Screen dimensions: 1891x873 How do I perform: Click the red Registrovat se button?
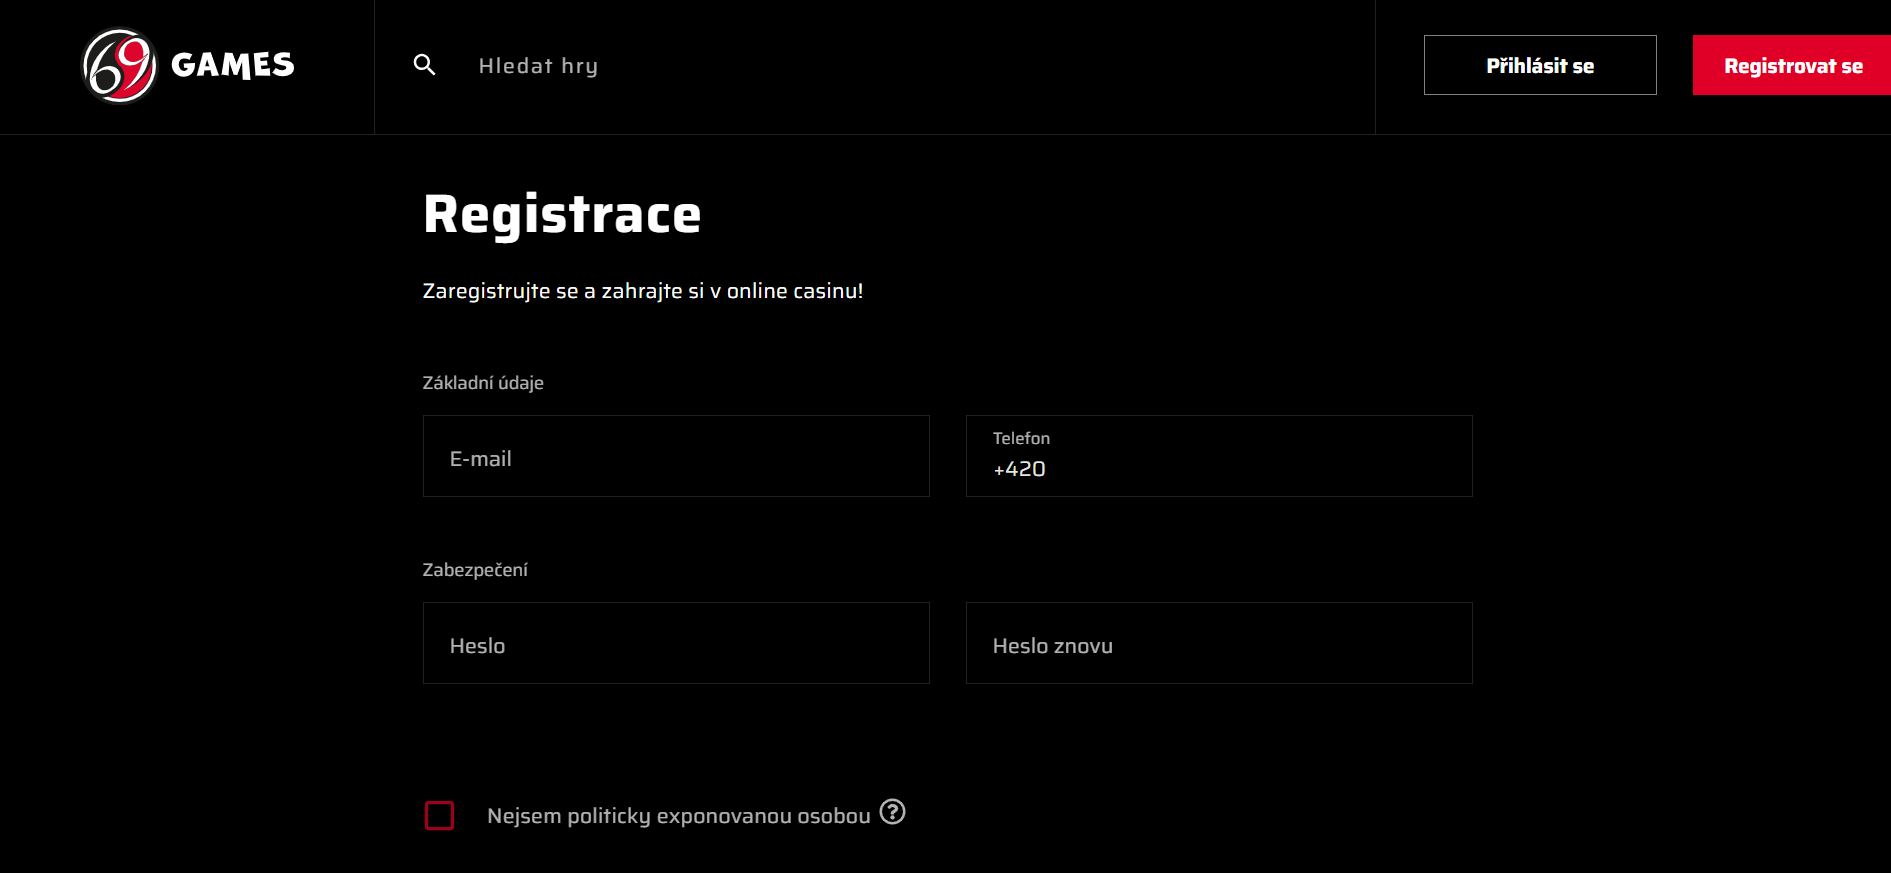coord(1792,65)
